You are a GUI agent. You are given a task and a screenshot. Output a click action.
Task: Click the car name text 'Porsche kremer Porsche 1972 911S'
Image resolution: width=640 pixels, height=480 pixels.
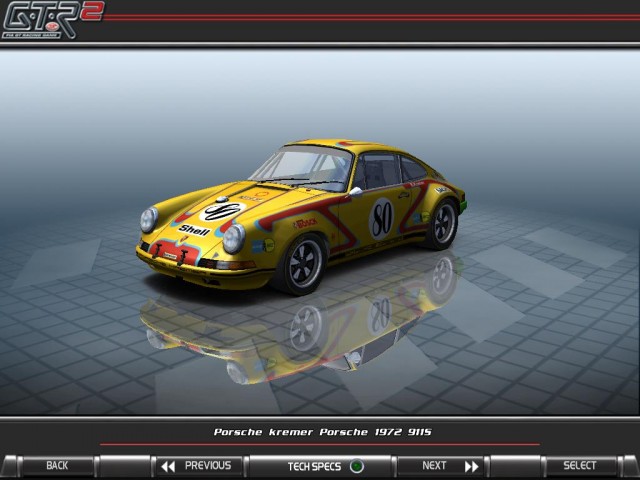point(322,432)
